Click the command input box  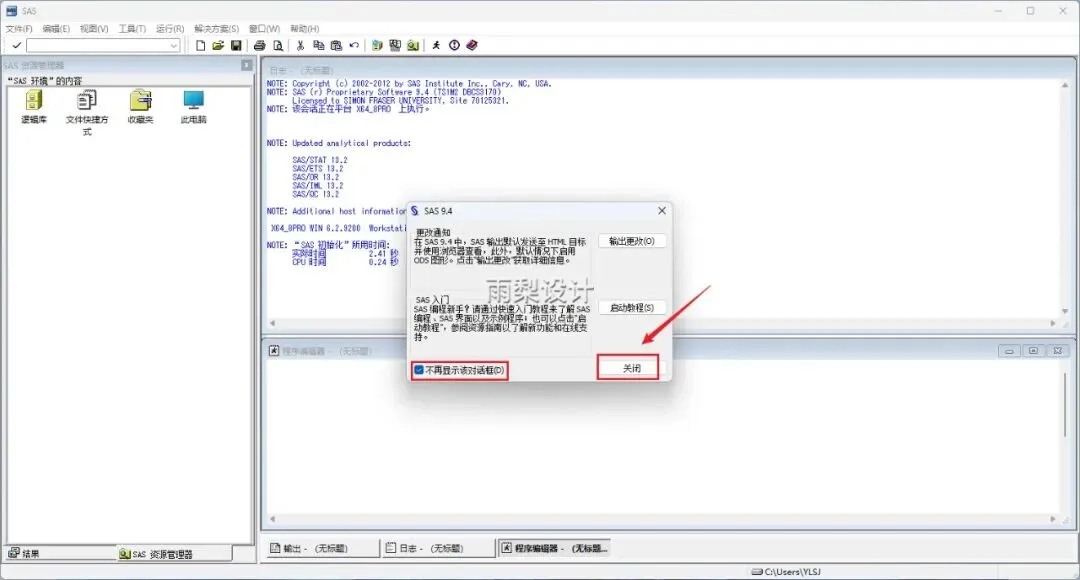pyautogui.click(x=97, y=45)
